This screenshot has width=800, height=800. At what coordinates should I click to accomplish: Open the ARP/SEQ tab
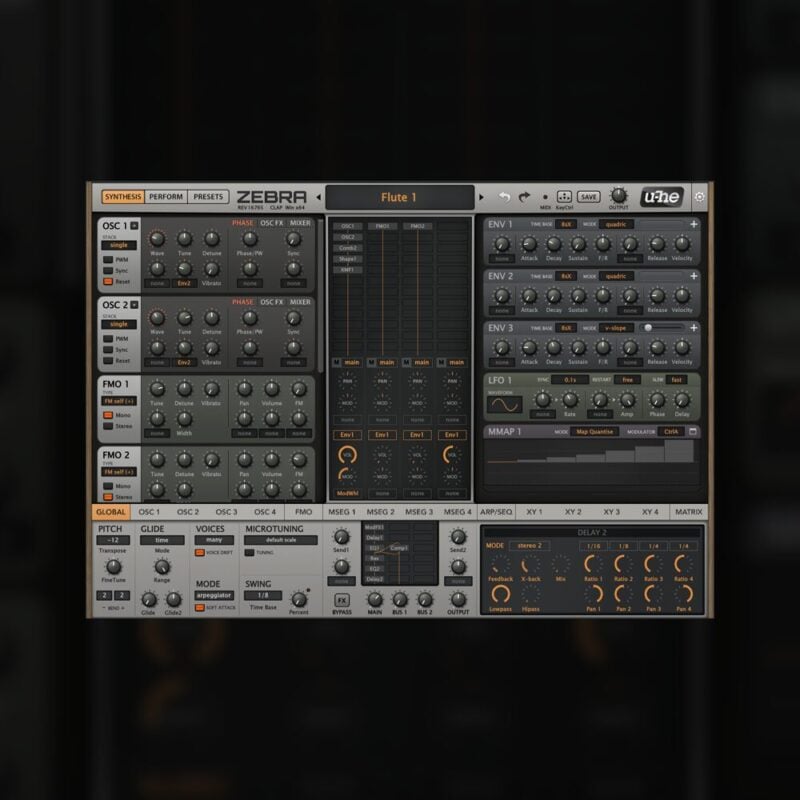pyautogui.click(x=496, y=512)
